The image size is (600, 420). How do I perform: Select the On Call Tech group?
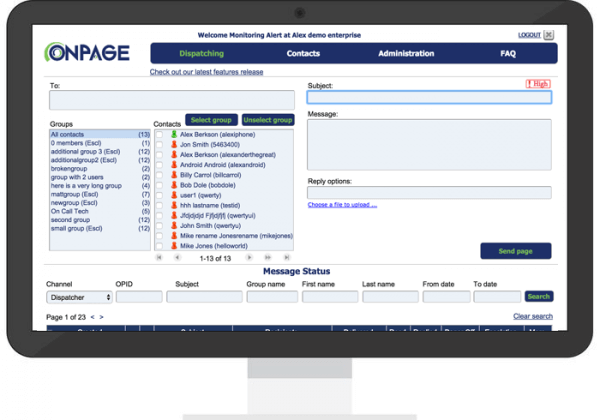pyautogui.click(x=100, y=211)
